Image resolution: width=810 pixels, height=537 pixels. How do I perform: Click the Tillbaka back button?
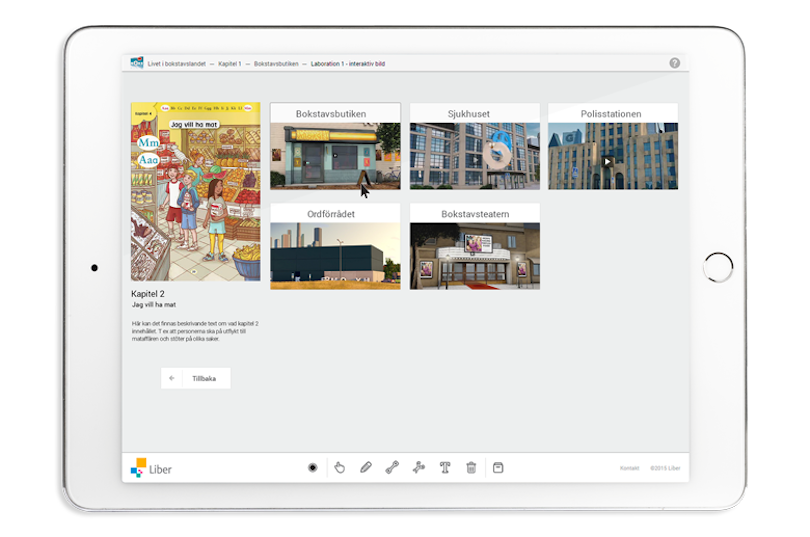tap(196, 378)
